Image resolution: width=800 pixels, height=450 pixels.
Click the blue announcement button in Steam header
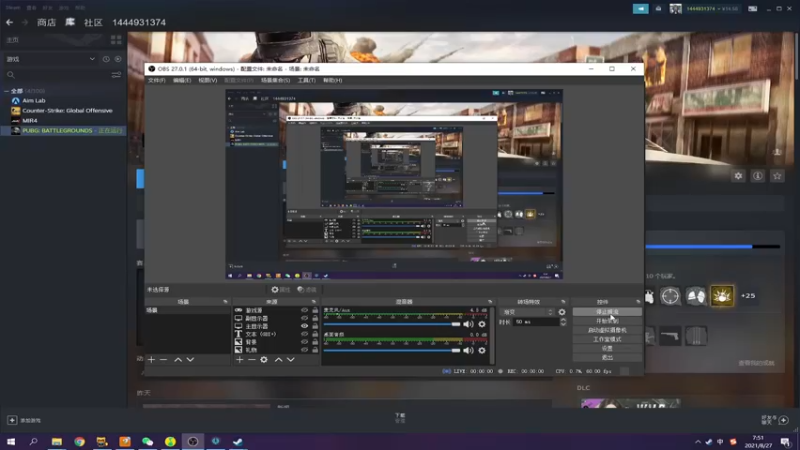point(640,9)
